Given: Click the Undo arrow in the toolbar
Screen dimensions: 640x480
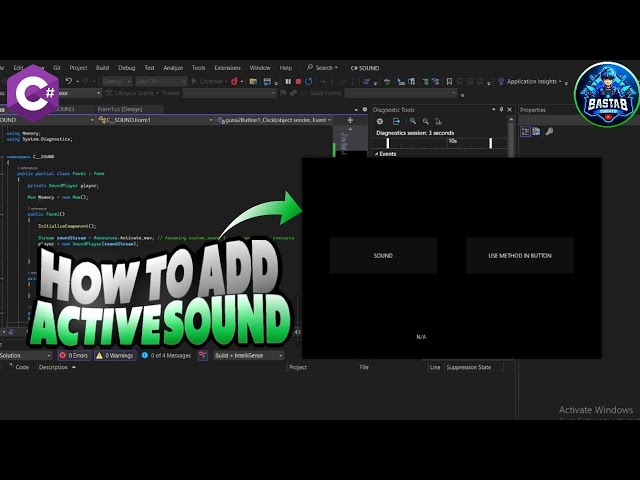Looking at the screenshot, I should pos(69,81).
